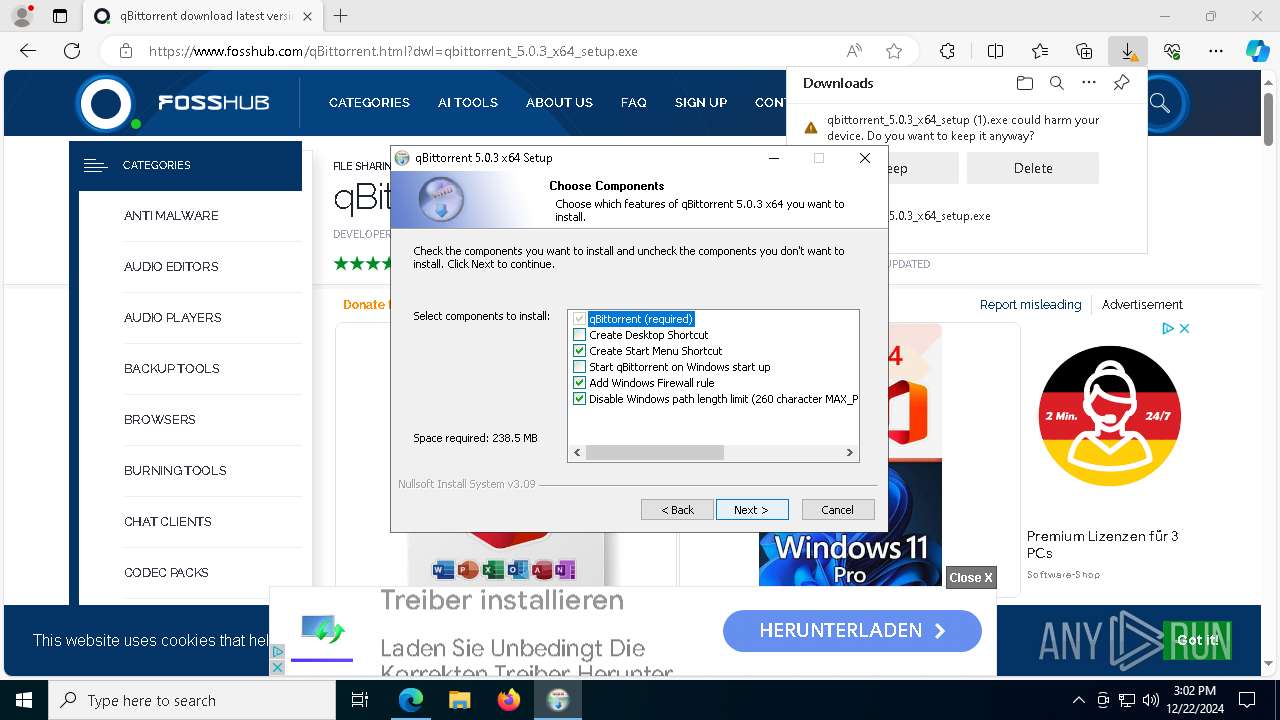Show hidden system tray icons chevron
This screenshot has width=1280, height=720.
(x=1078, y=700)
